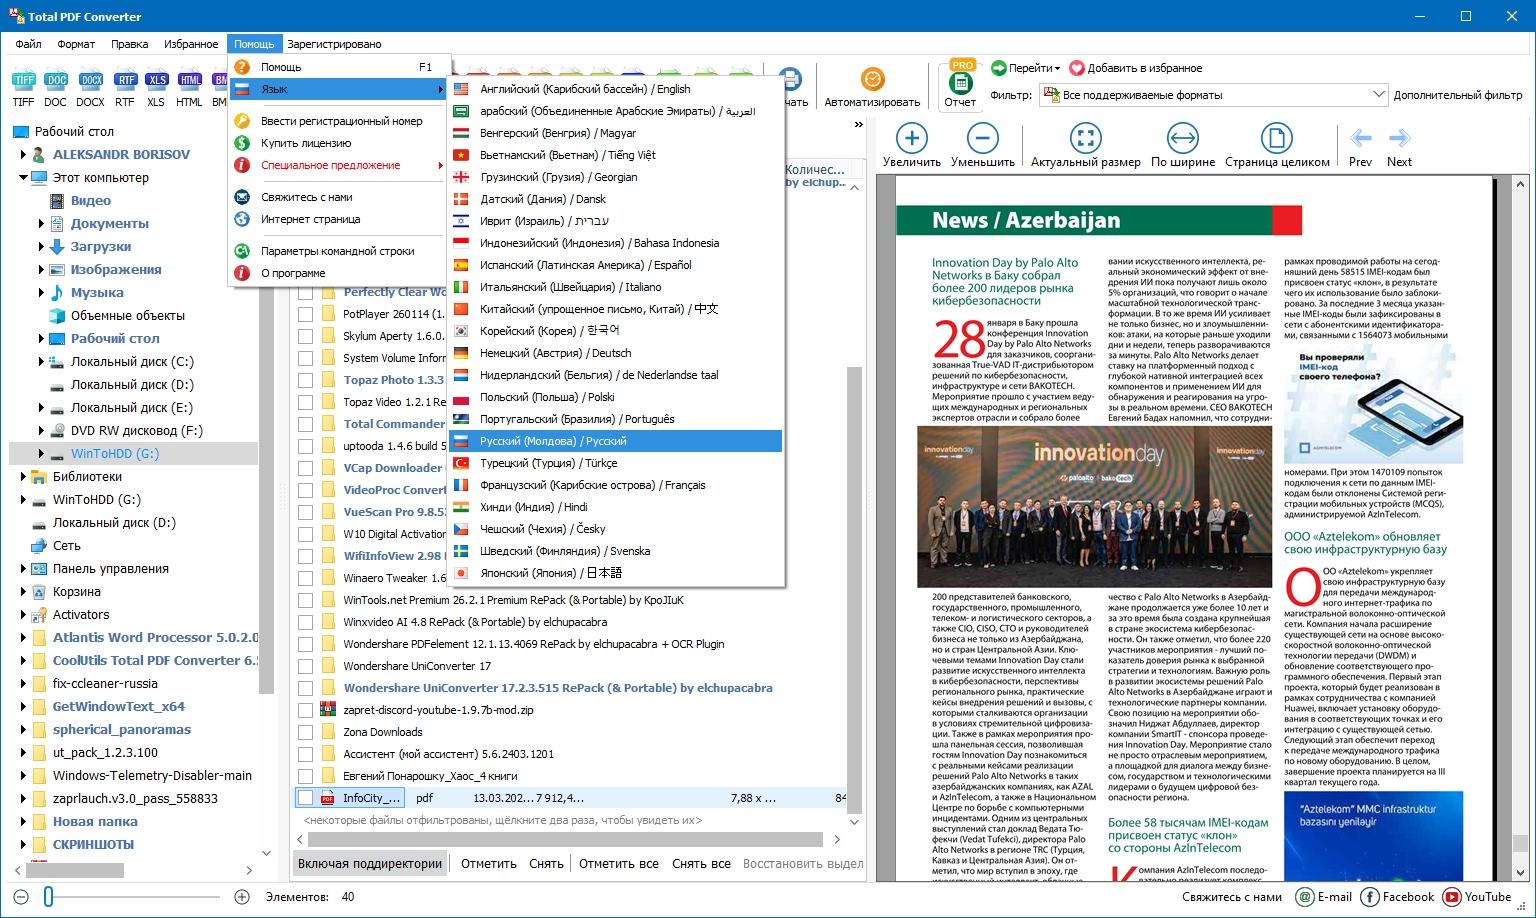Click the Свяжитесь с нами status bar link
The width and height of the screenshot is (1536, 918).
coord(1232,897)
